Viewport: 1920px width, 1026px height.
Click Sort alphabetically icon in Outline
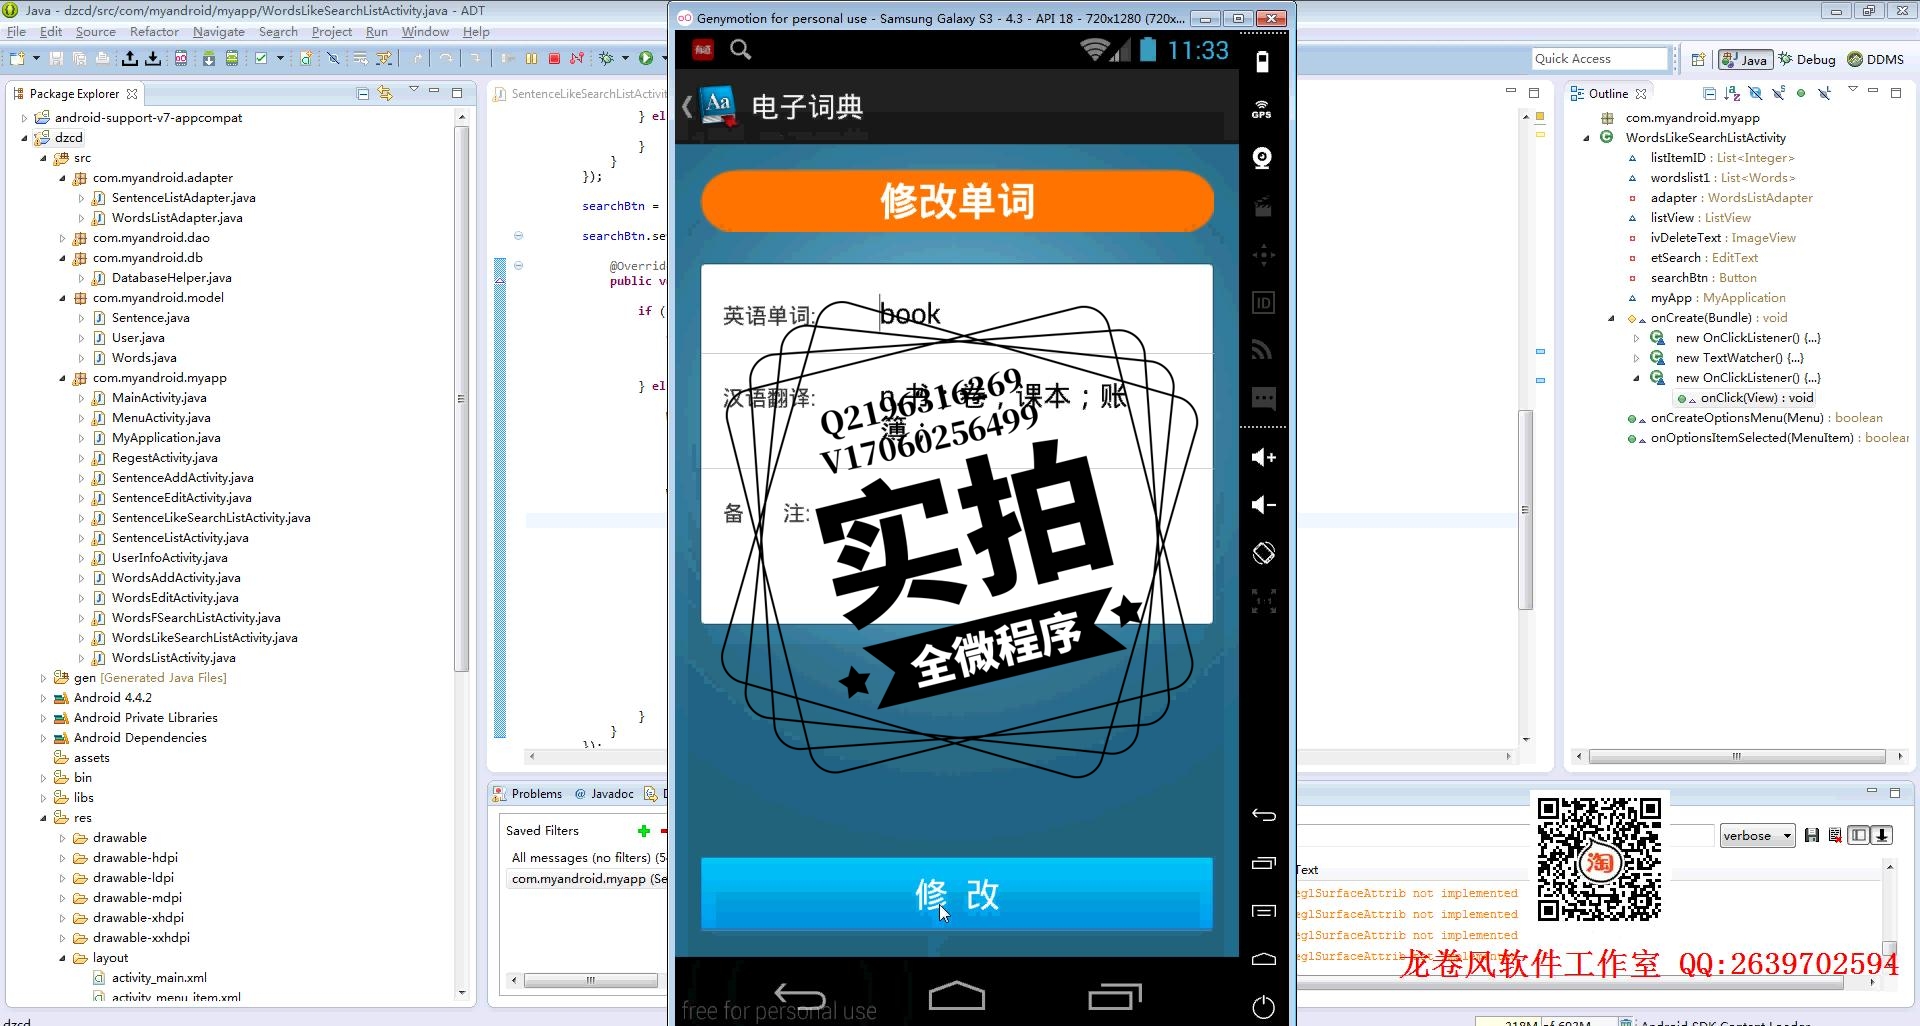(x=1732, y=93)
